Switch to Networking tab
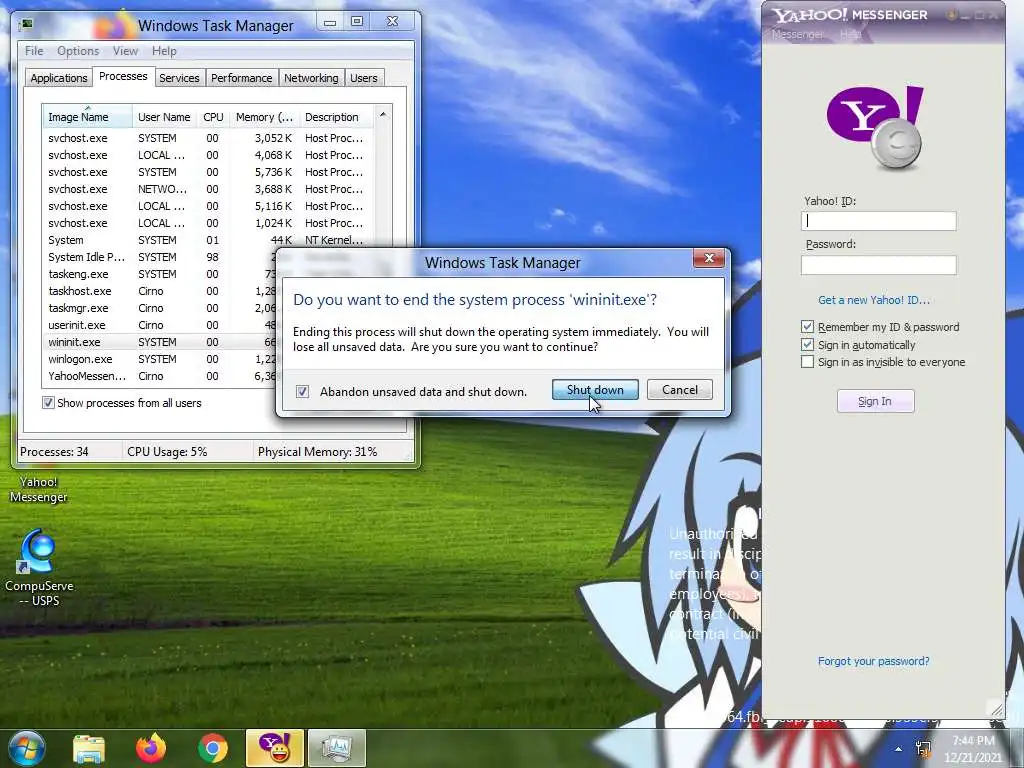Image resolution: width=1024 pixels, height=768 pixels. click(311, 78)
